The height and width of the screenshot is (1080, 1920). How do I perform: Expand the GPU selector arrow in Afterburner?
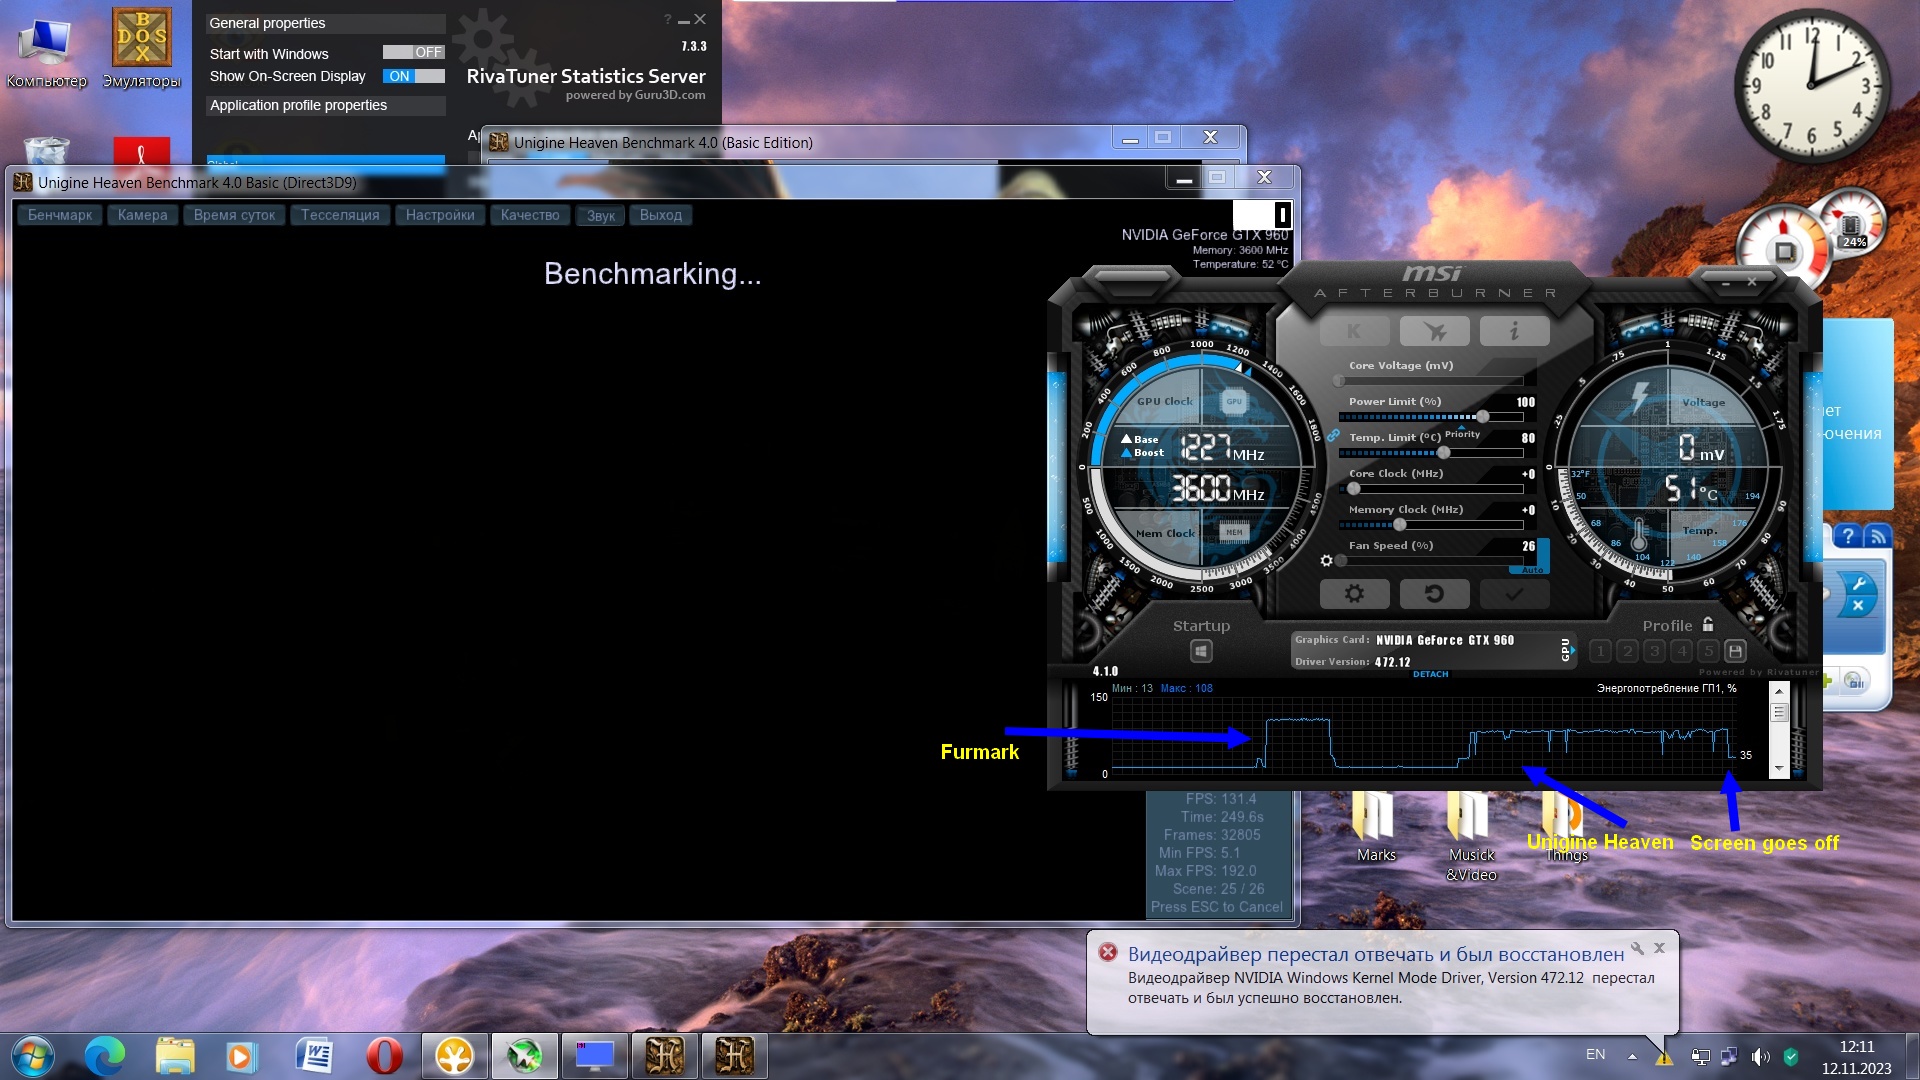[1572, 650]
